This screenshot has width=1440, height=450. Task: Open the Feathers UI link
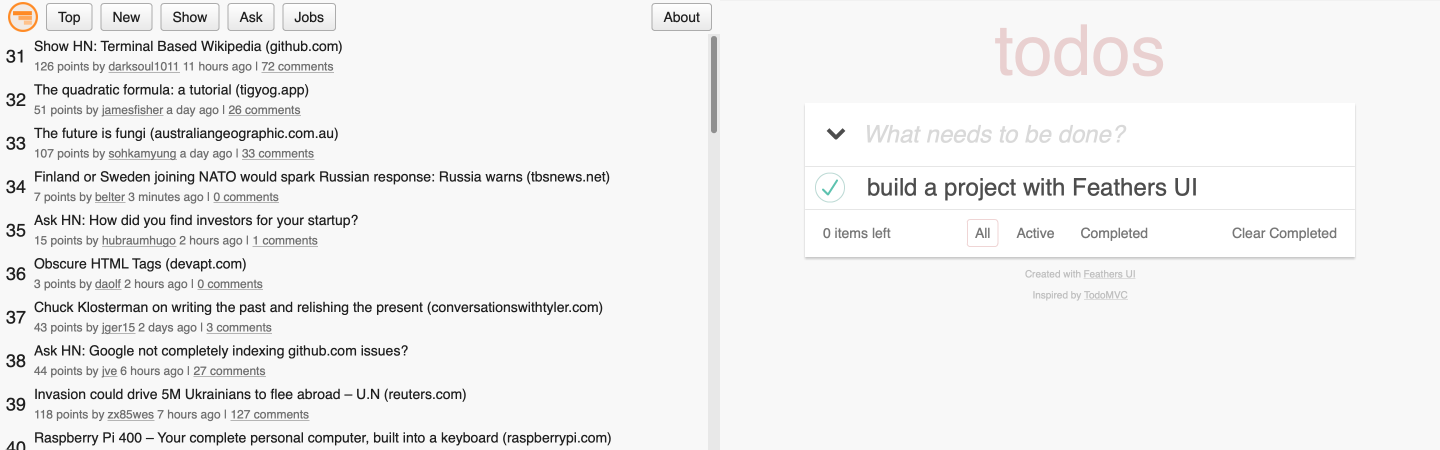click(x=1109, y=274)
